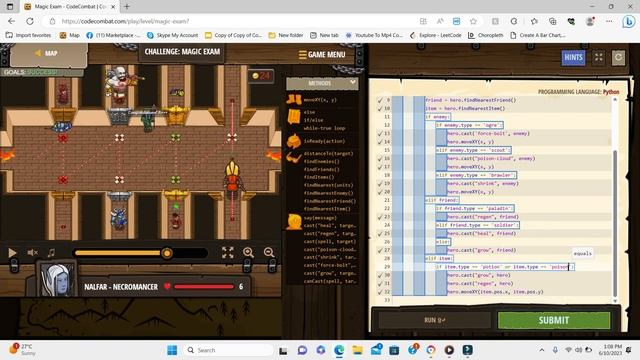Open the Choropleth bookmark
The height and width of the screenshot is (360, 640).
(486, 35)
